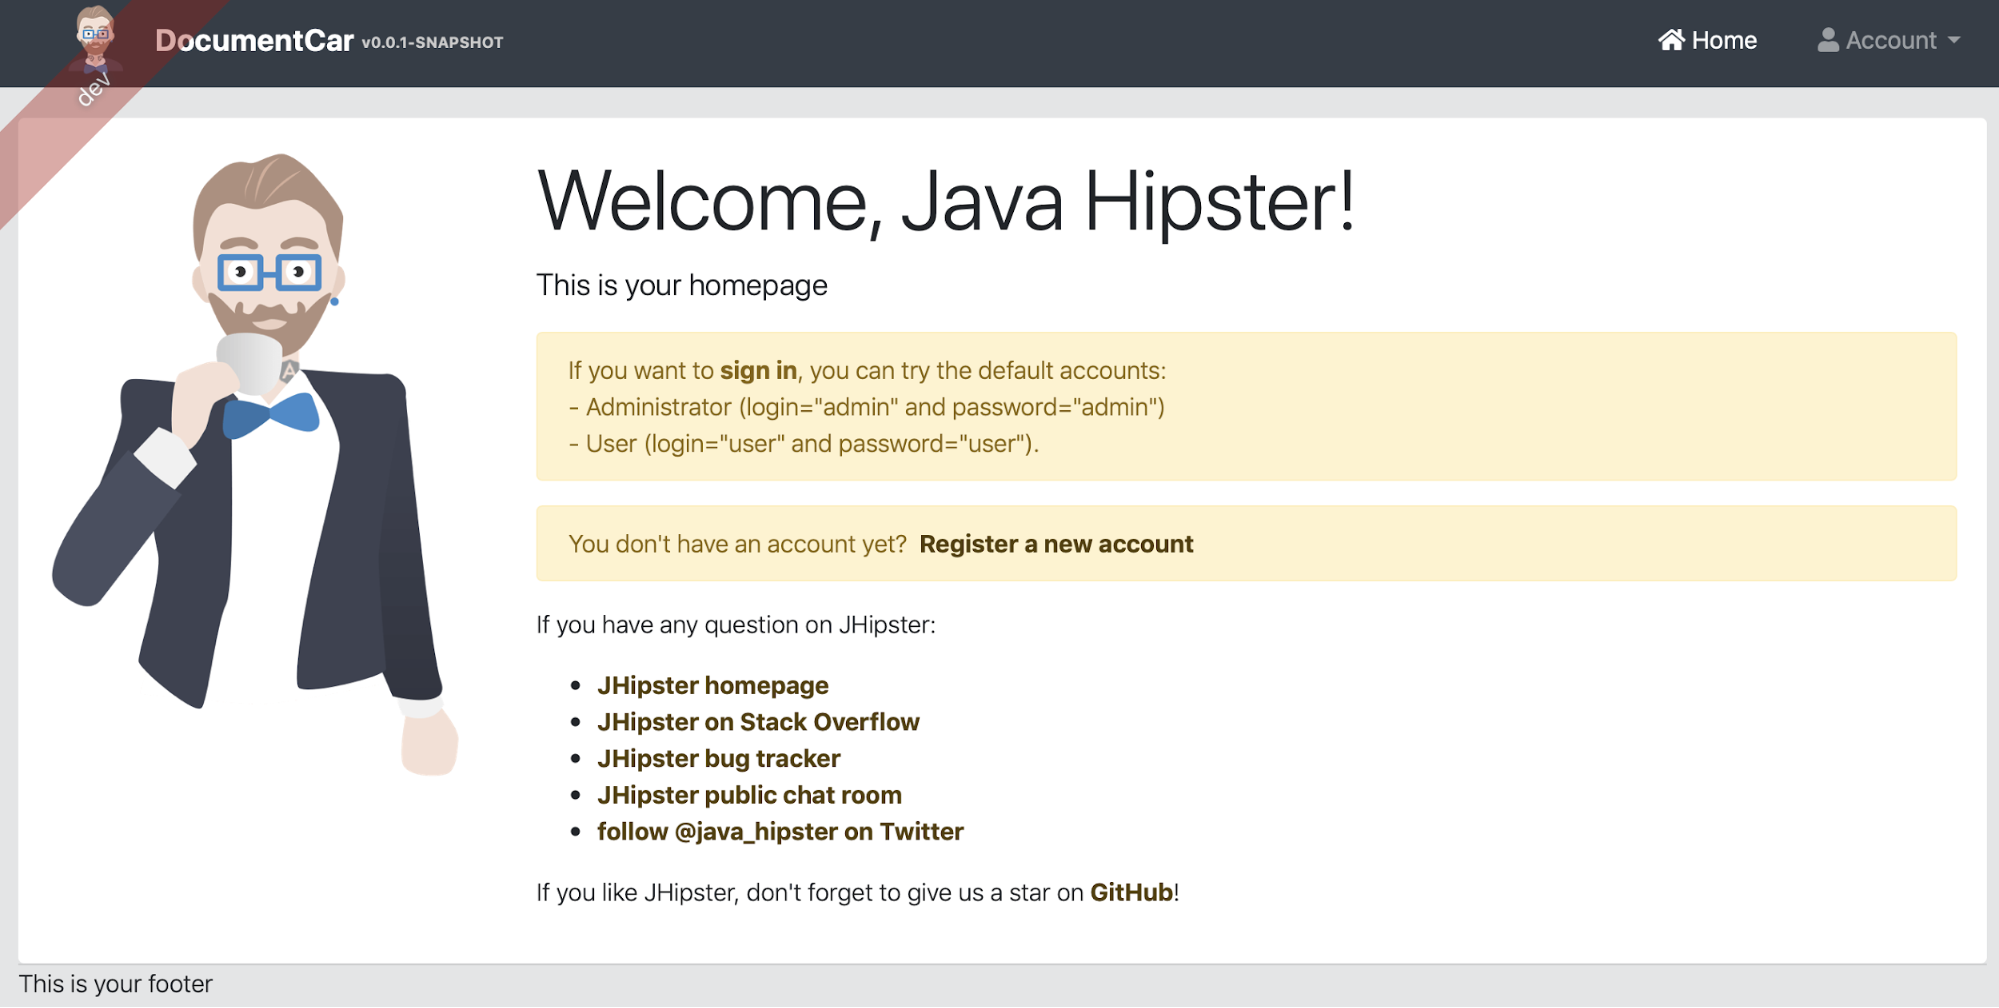Click 'This is your homepage' text

(x=682, y=285)
